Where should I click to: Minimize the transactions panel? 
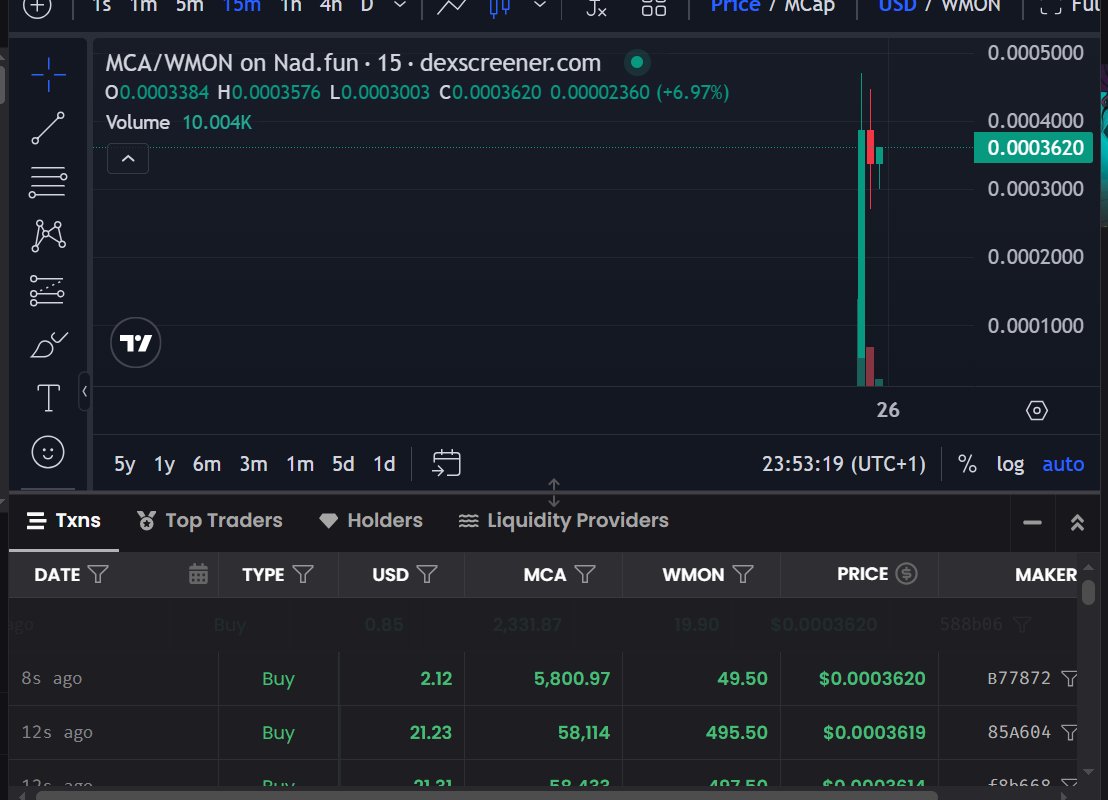[1032, 523]
